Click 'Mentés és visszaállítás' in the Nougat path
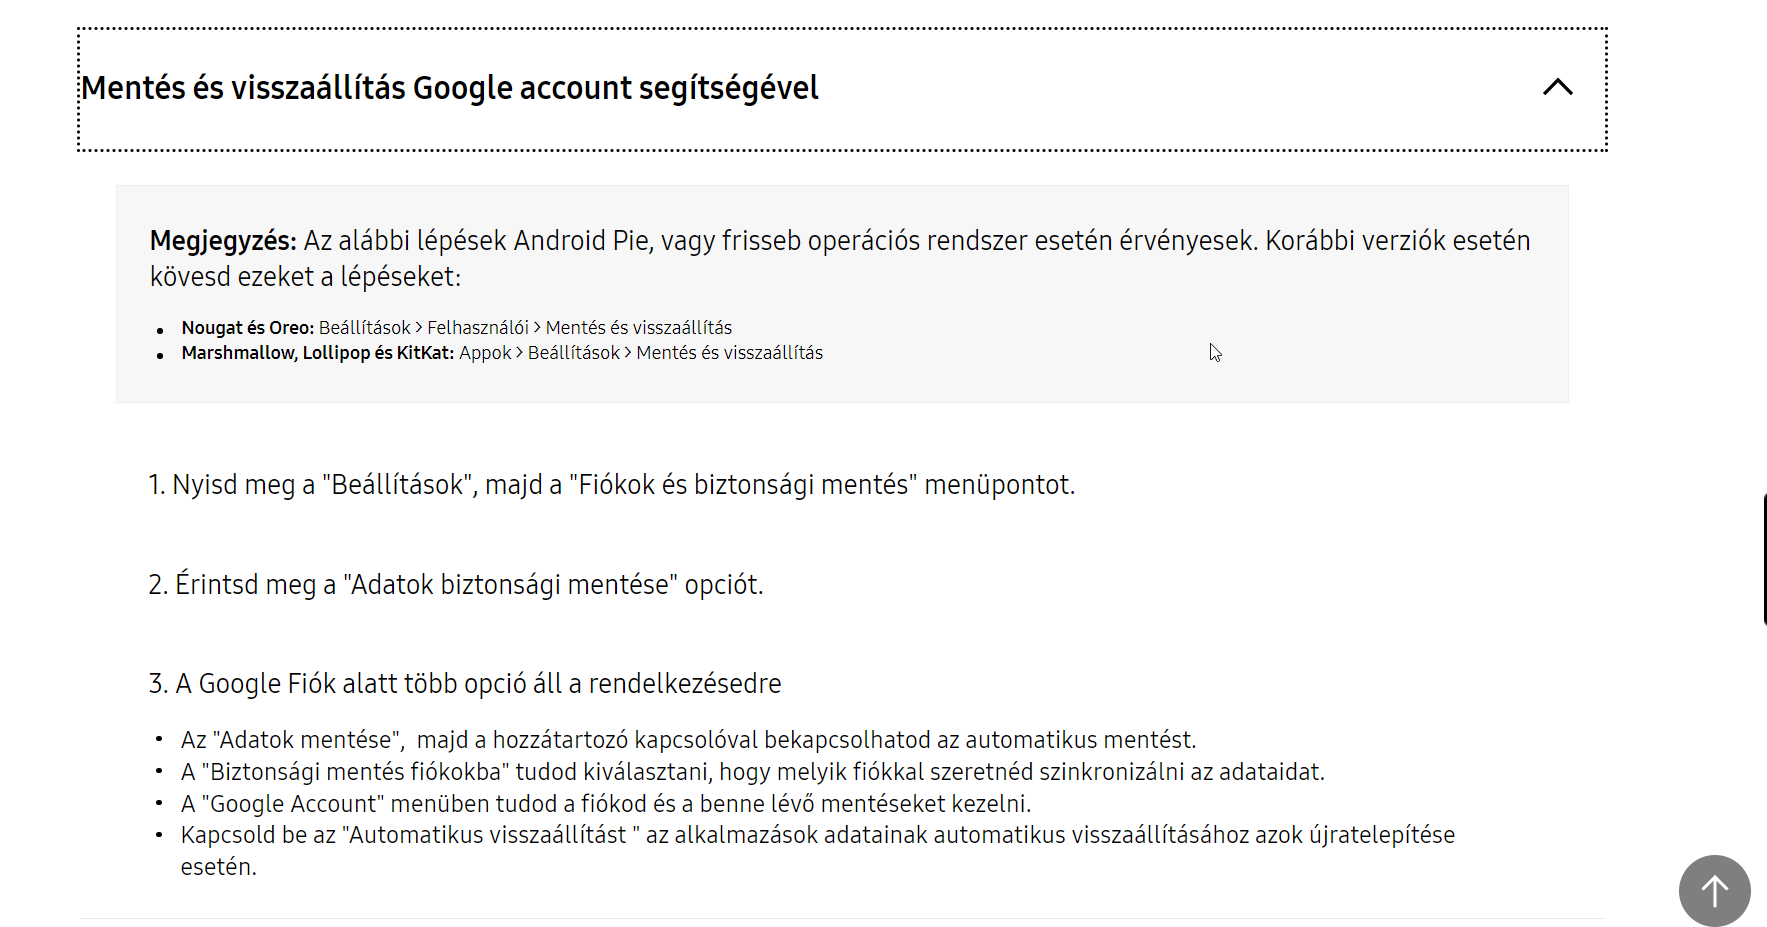1767x927 pixels. 639,328
